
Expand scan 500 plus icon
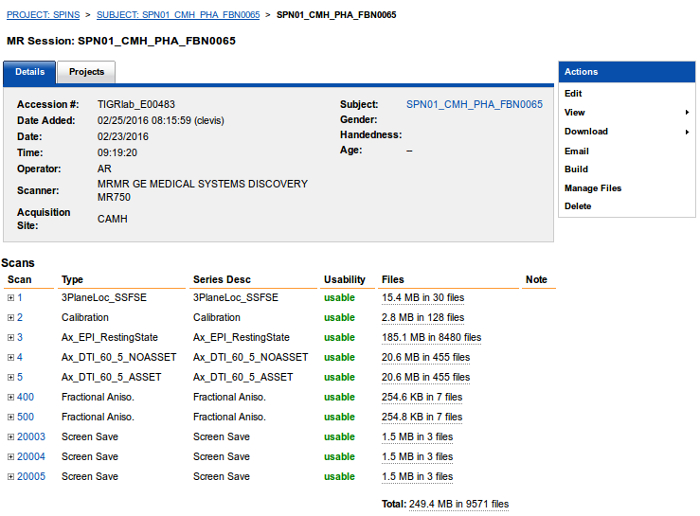pyautogui.click(x=11, y=417)
